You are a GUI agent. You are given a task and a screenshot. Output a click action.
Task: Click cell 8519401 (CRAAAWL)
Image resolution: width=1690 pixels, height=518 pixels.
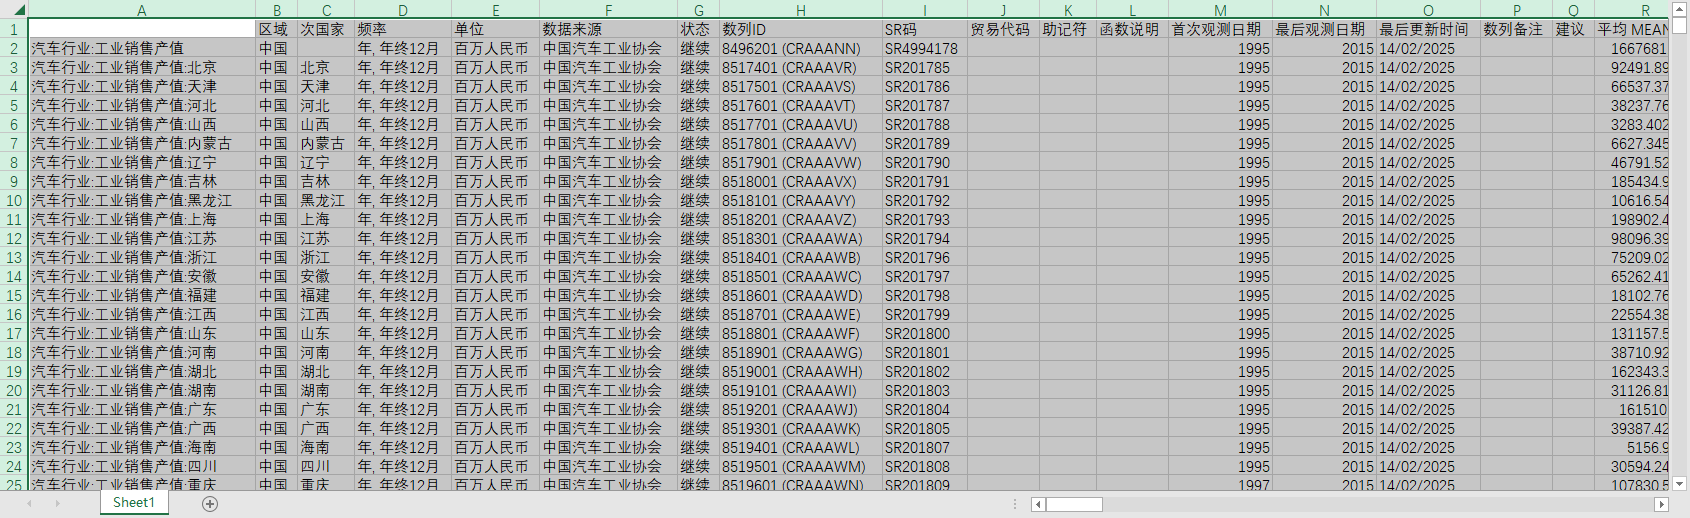[800, 447]
